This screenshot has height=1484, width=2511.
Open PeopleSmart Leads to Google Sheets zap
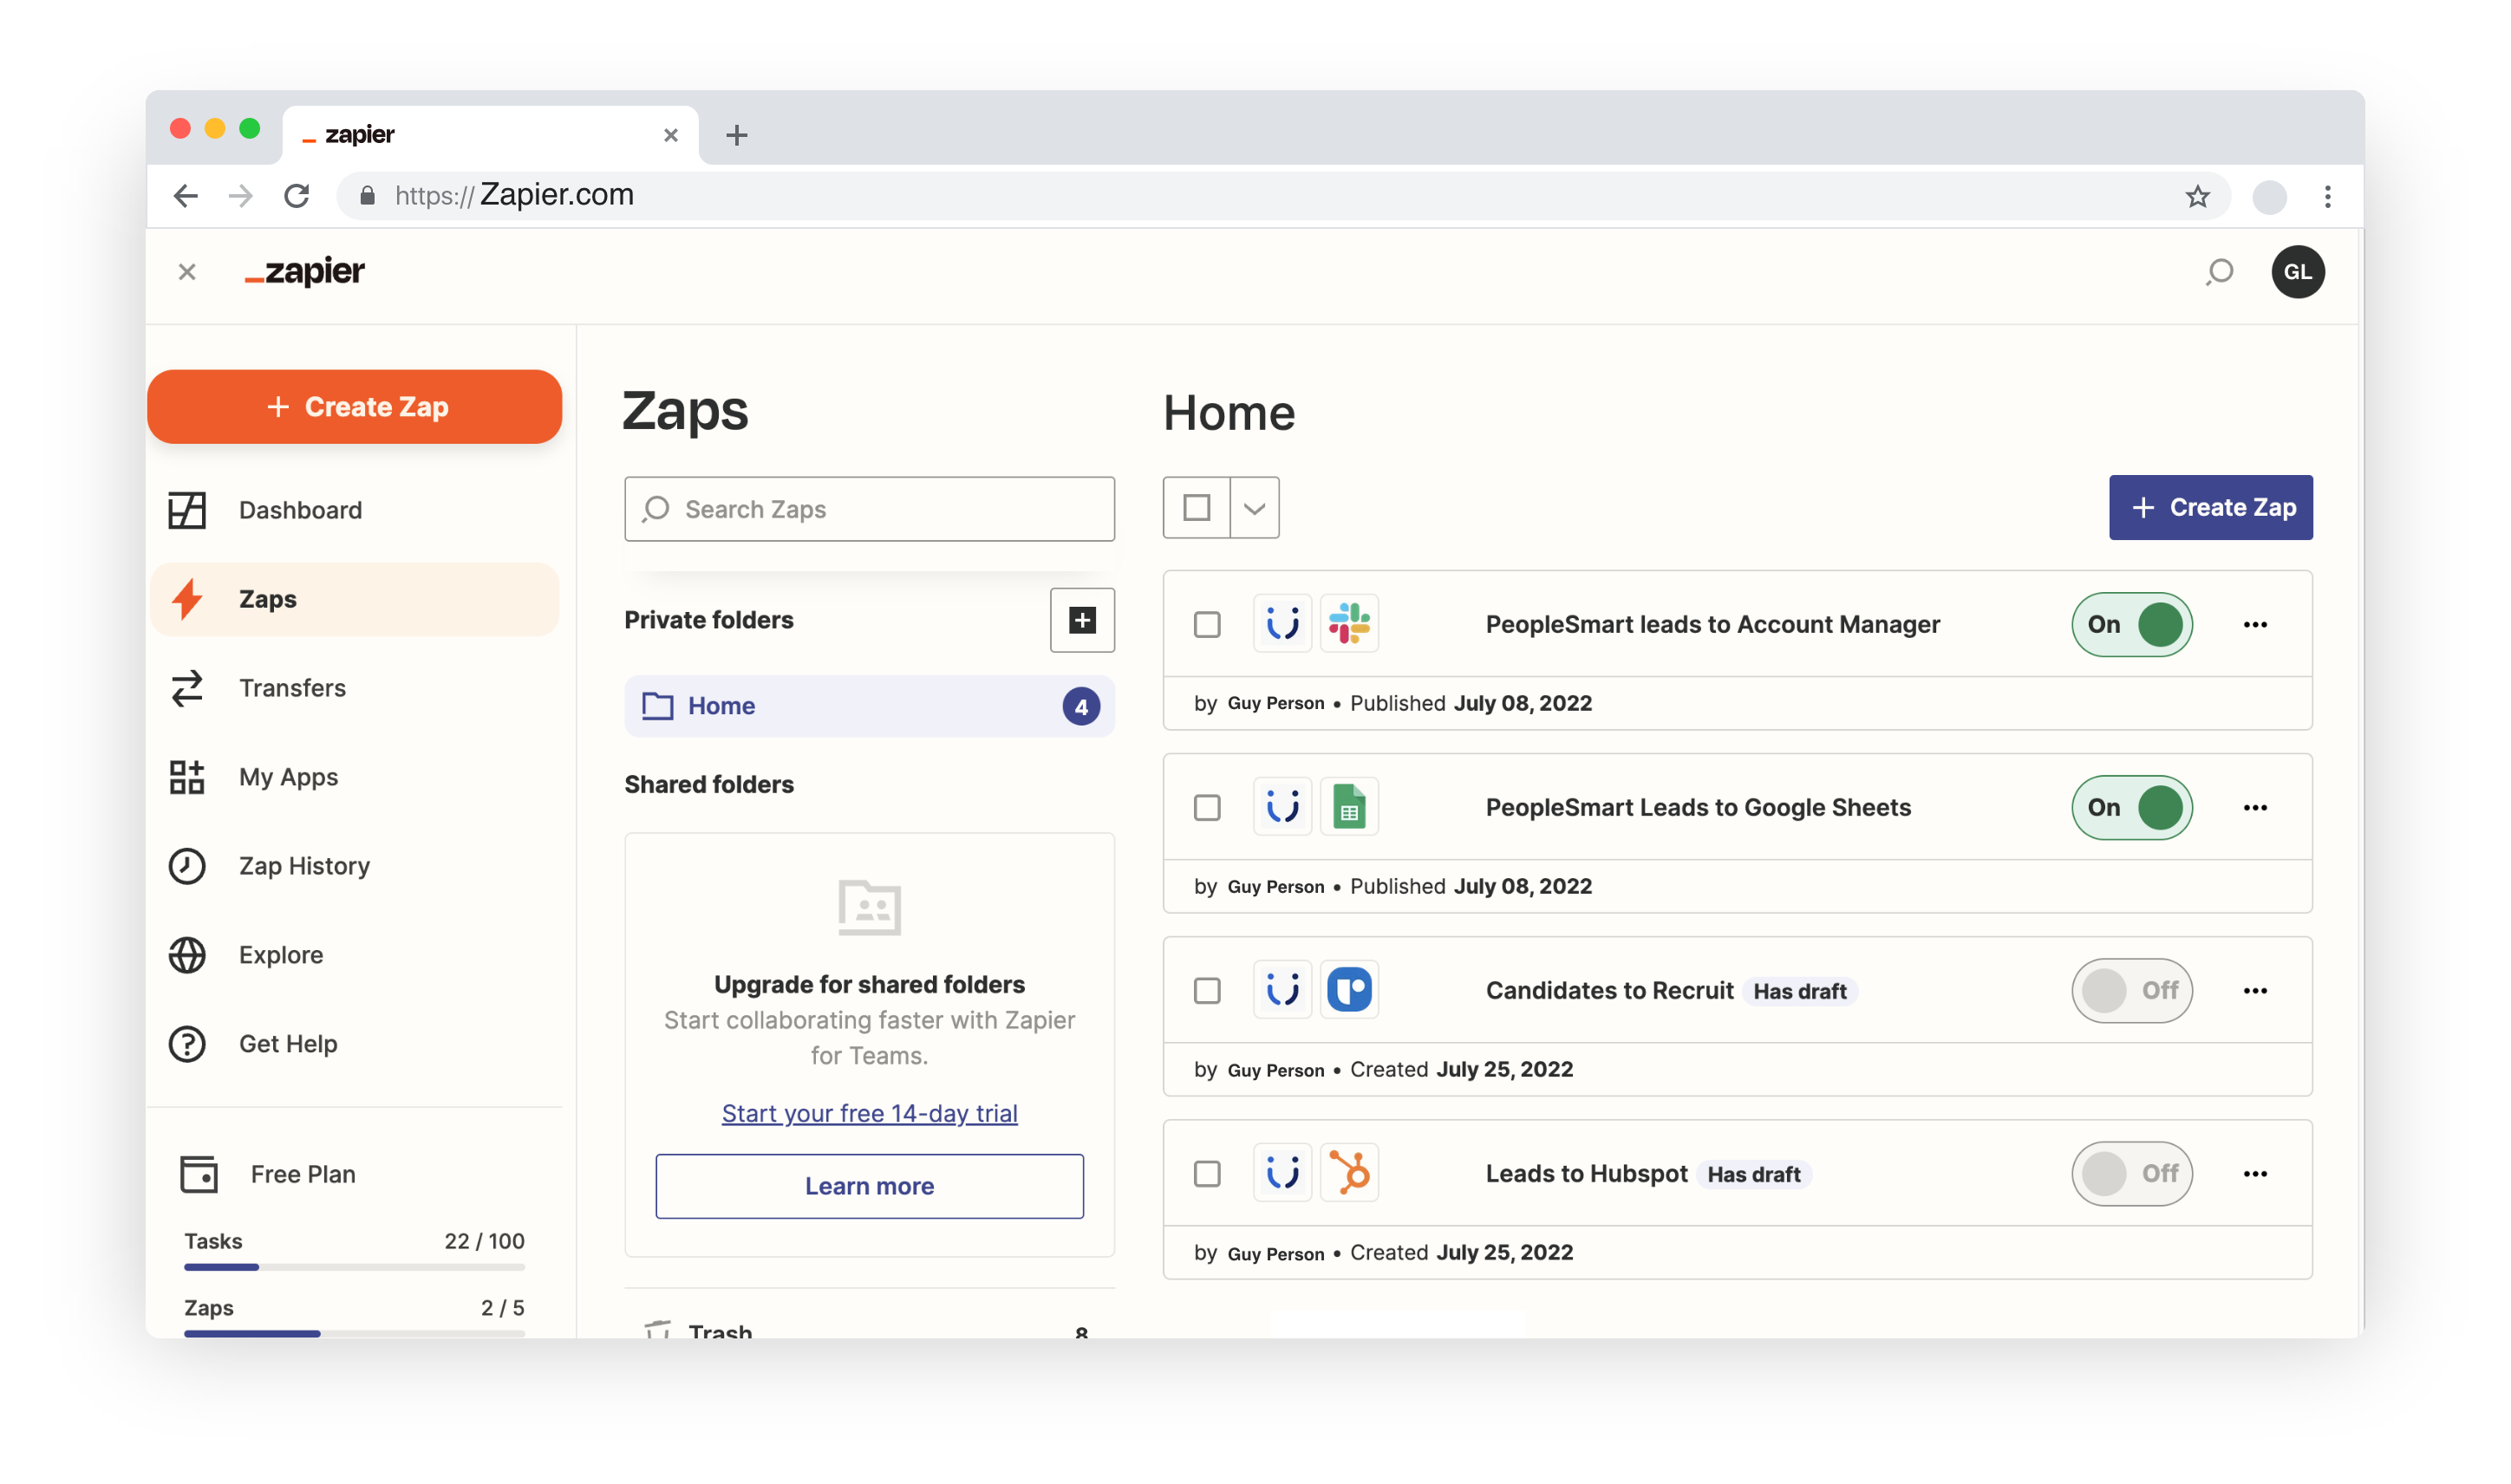pyautogui.click(x=1698, y=808)
